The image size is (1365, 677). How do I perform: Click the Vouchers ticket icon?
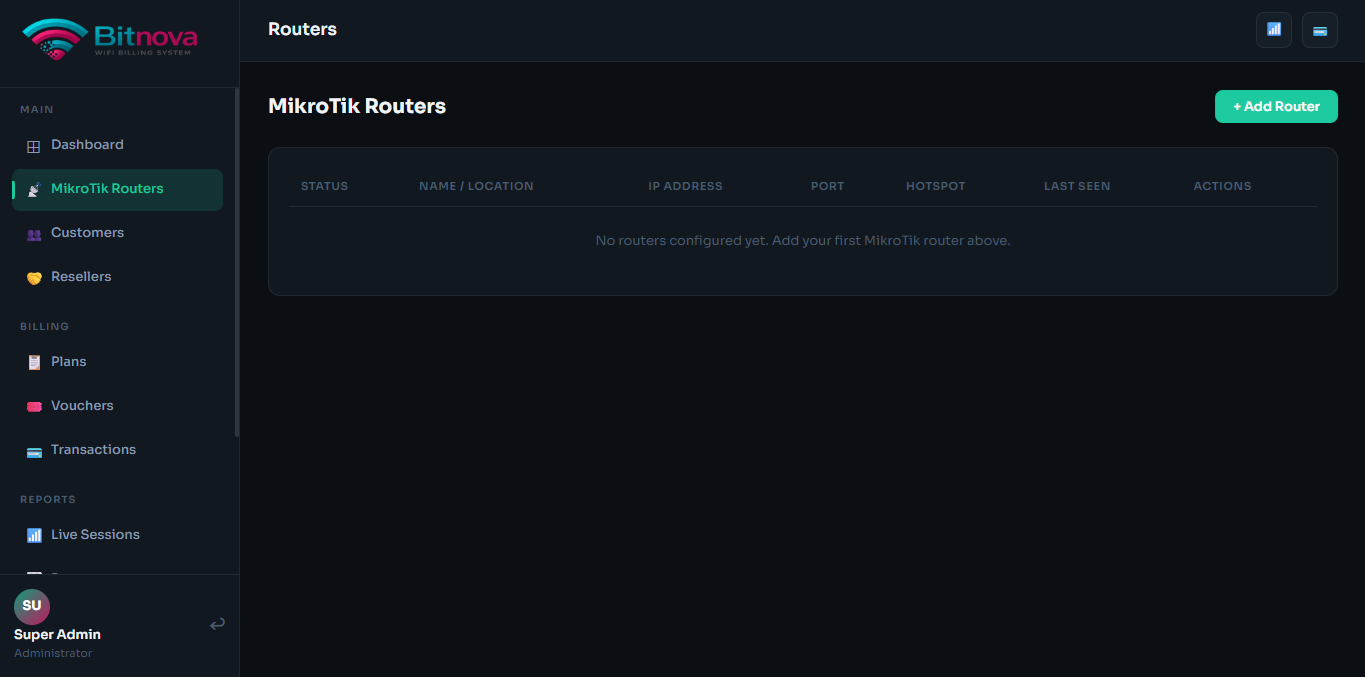[x=33, y=407]
